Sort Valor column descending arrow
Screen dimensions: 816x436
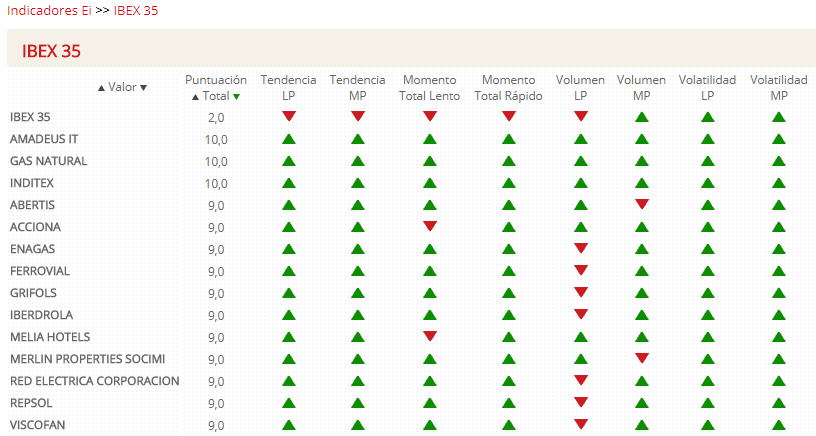[144, 88]
